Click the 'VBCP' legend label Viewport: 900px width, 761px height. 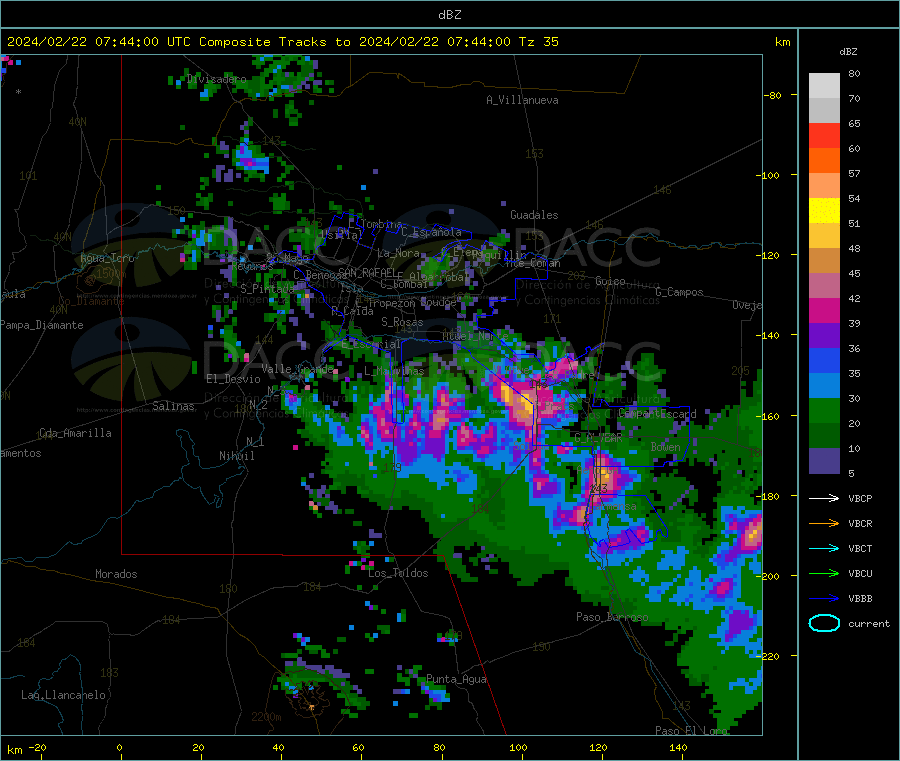860,499
